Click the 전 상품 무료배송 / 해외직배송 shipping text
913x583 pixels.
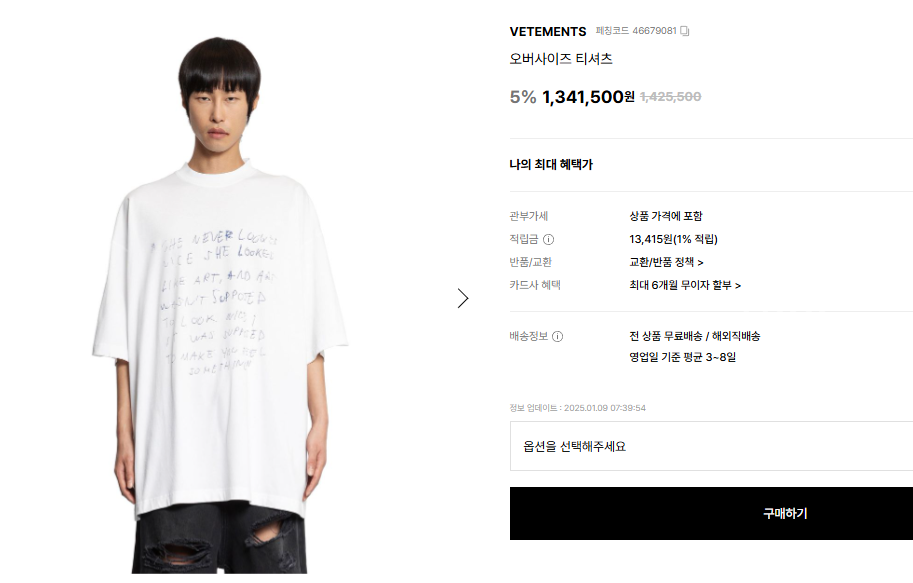click(x=694, y=336)
